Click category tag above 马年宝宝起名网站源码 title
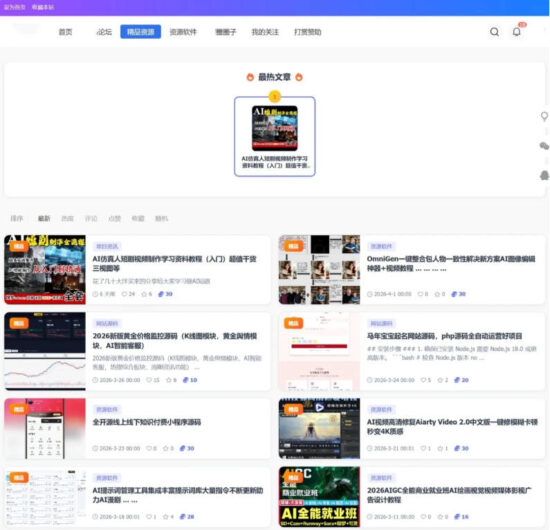The width and height of the screenshot is (550, 530). coord(381,323)
